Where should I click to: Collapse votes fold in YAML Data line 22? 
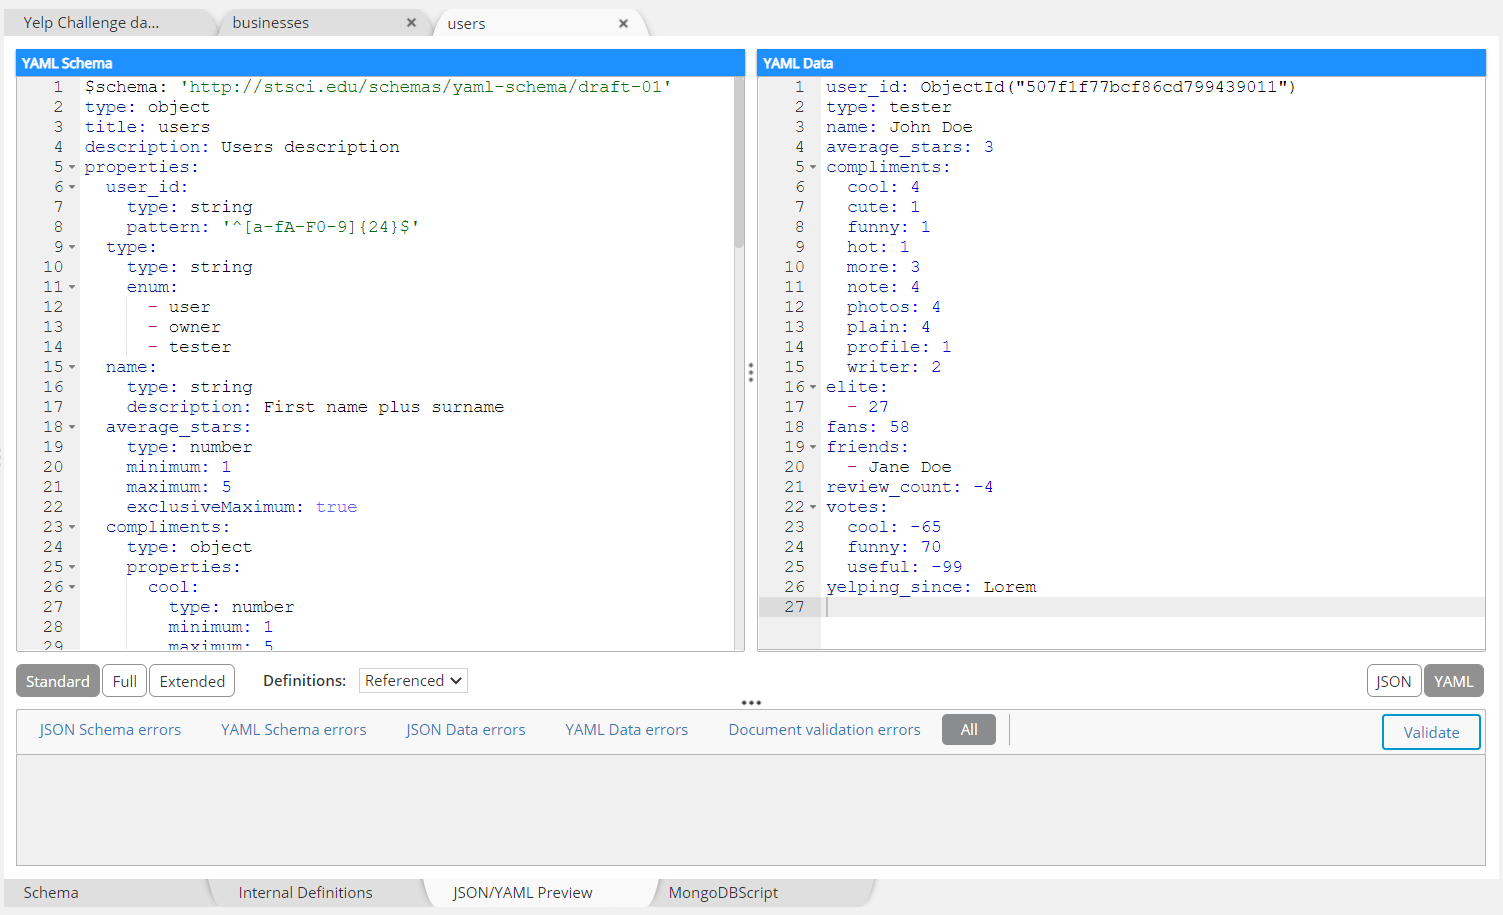pos(813,507)
